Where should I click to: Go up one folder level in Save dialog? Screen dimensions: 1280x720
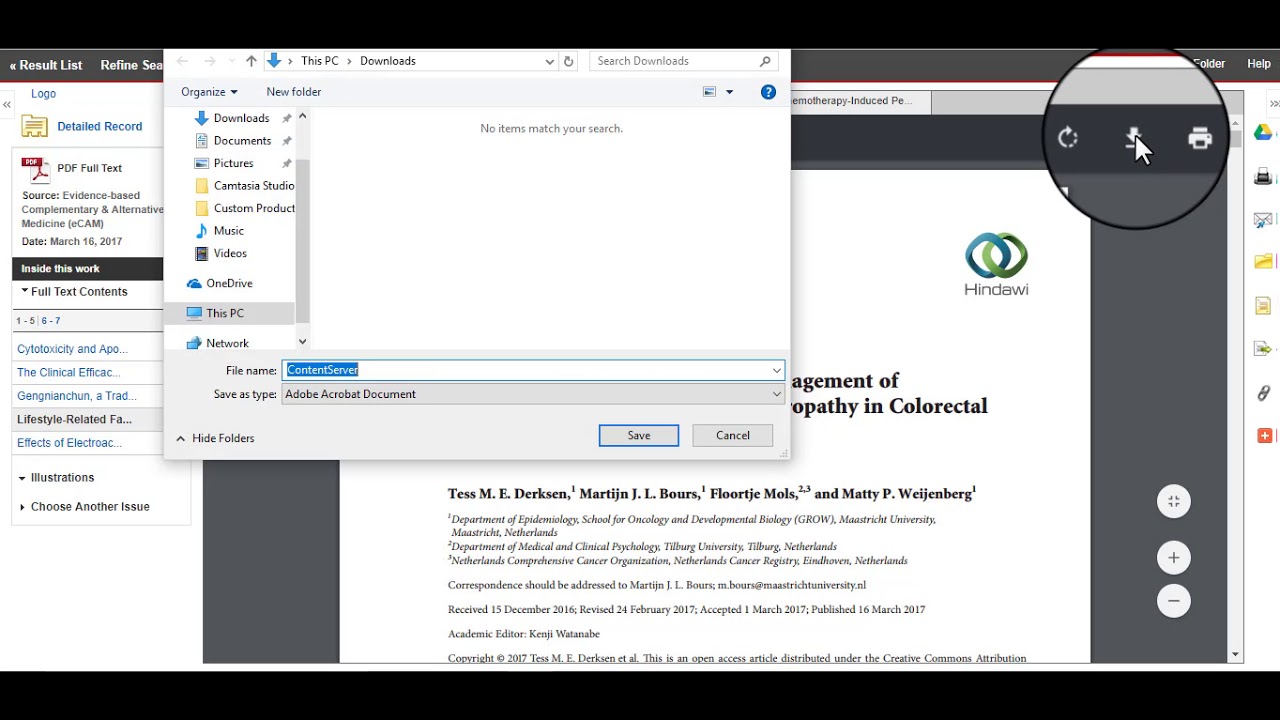251,61
